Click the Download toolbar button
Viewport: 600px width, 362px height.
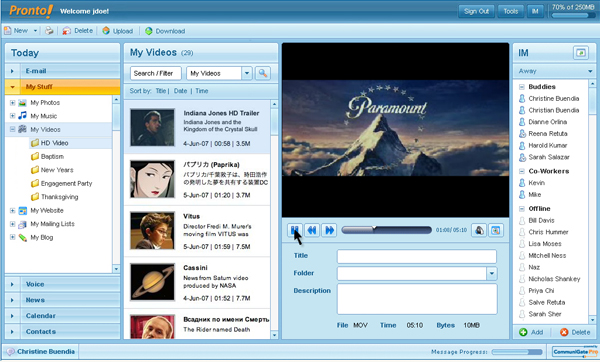(165, 31)
